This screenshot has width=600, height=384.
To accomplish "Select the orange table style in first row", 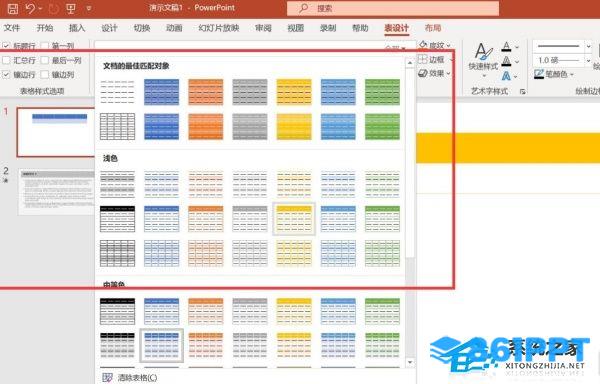I will [x=205, y=92].
